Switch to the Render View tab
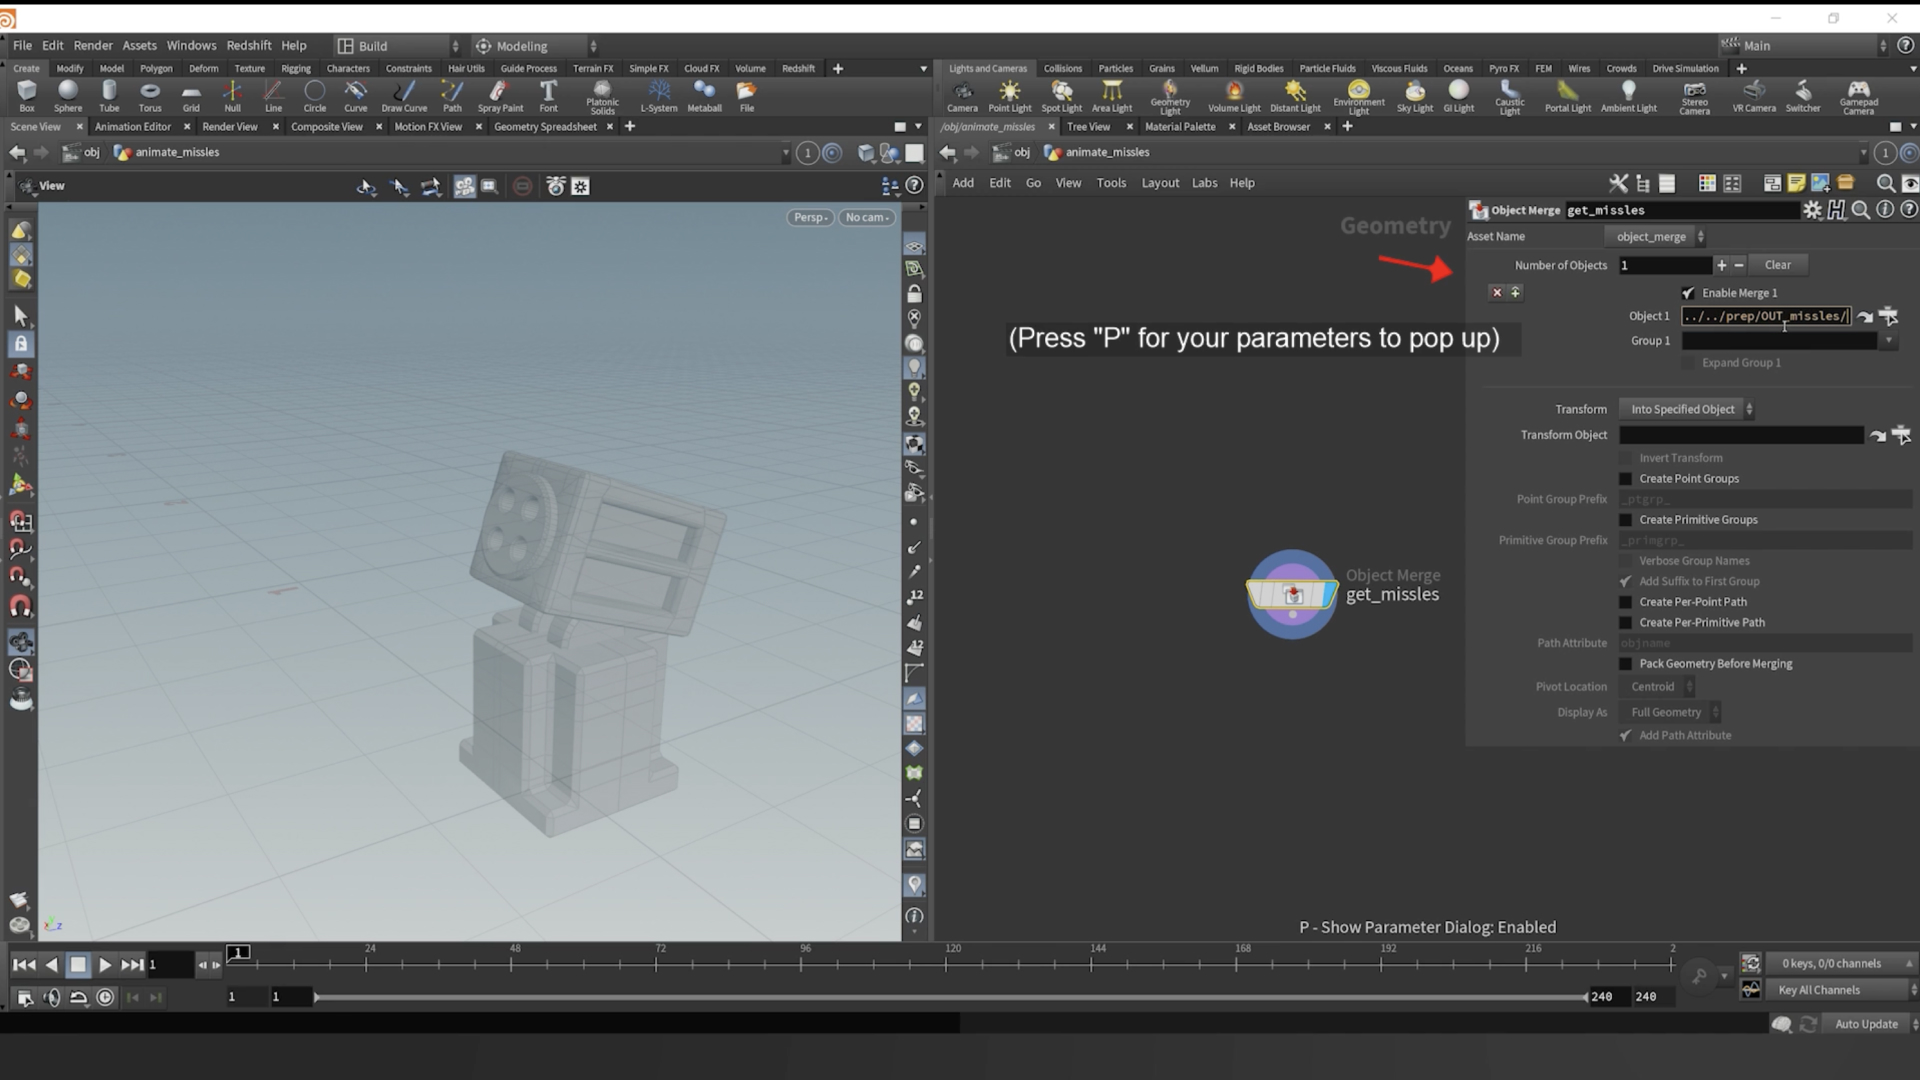Screen dimensions: 1920x1080 [x=230, y=127]
